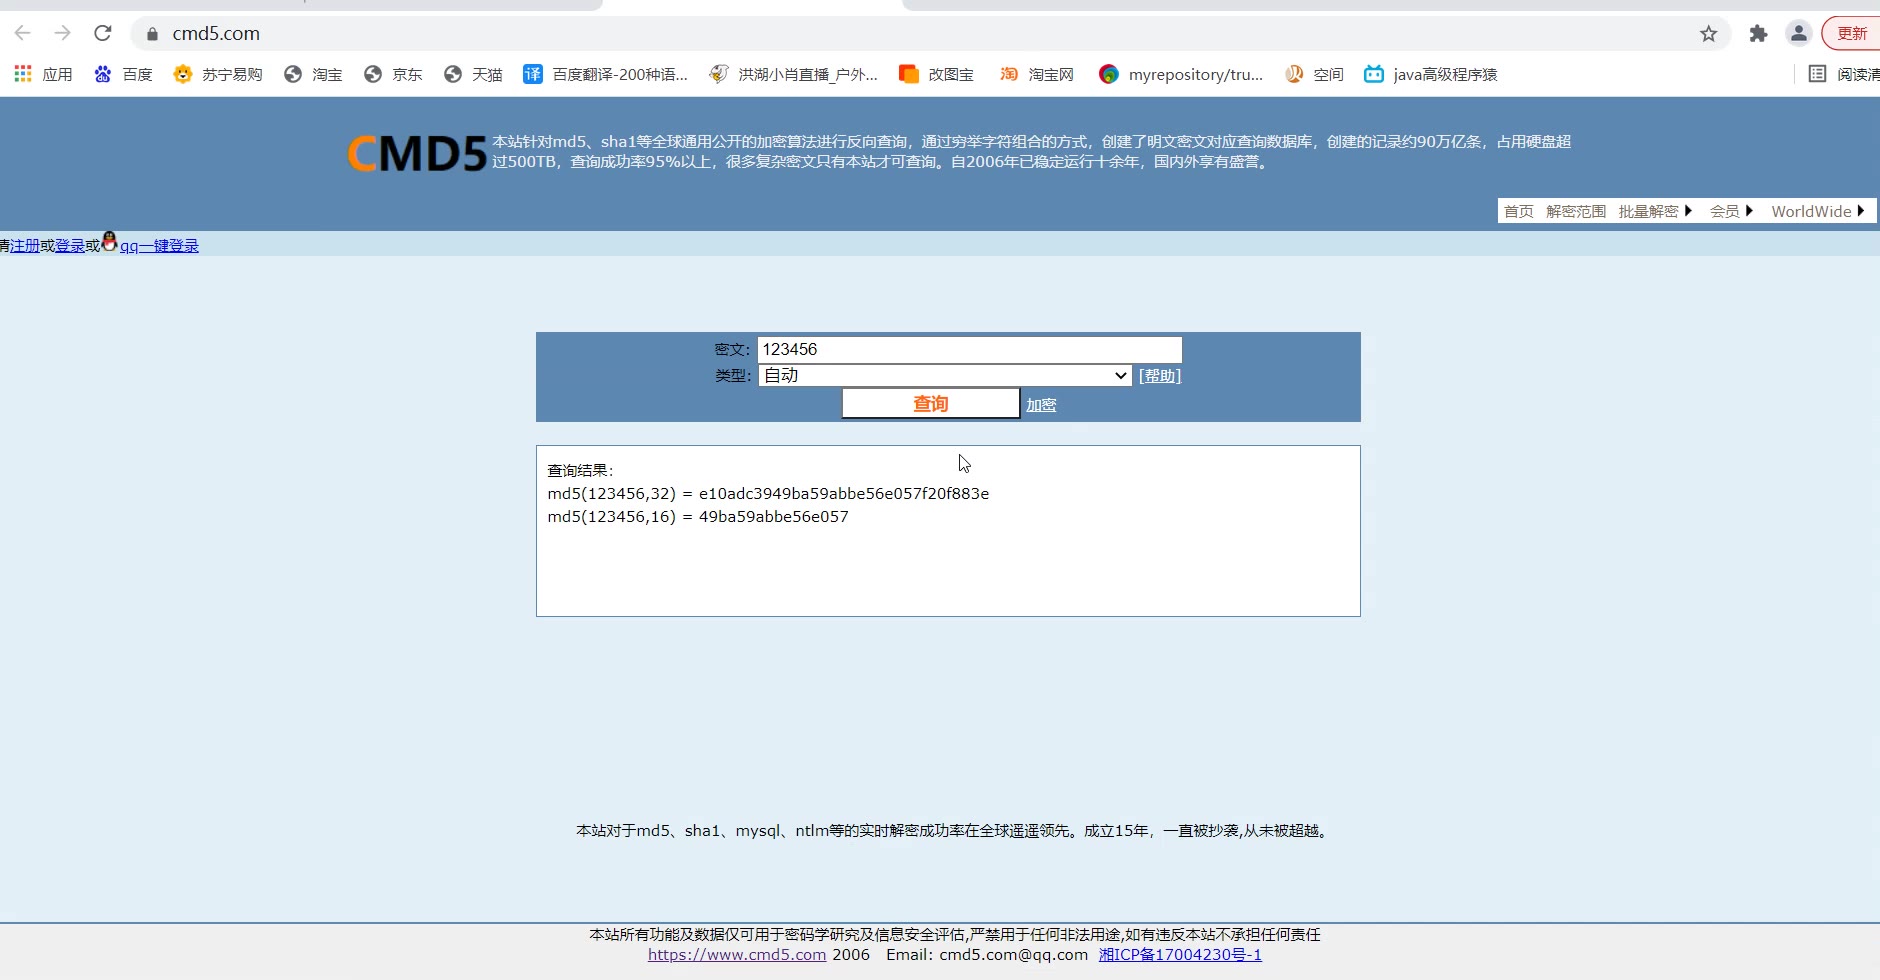1880x980 pixels.
Task: Click the 查询结果 heading text
Action: (x=580, y=470)
